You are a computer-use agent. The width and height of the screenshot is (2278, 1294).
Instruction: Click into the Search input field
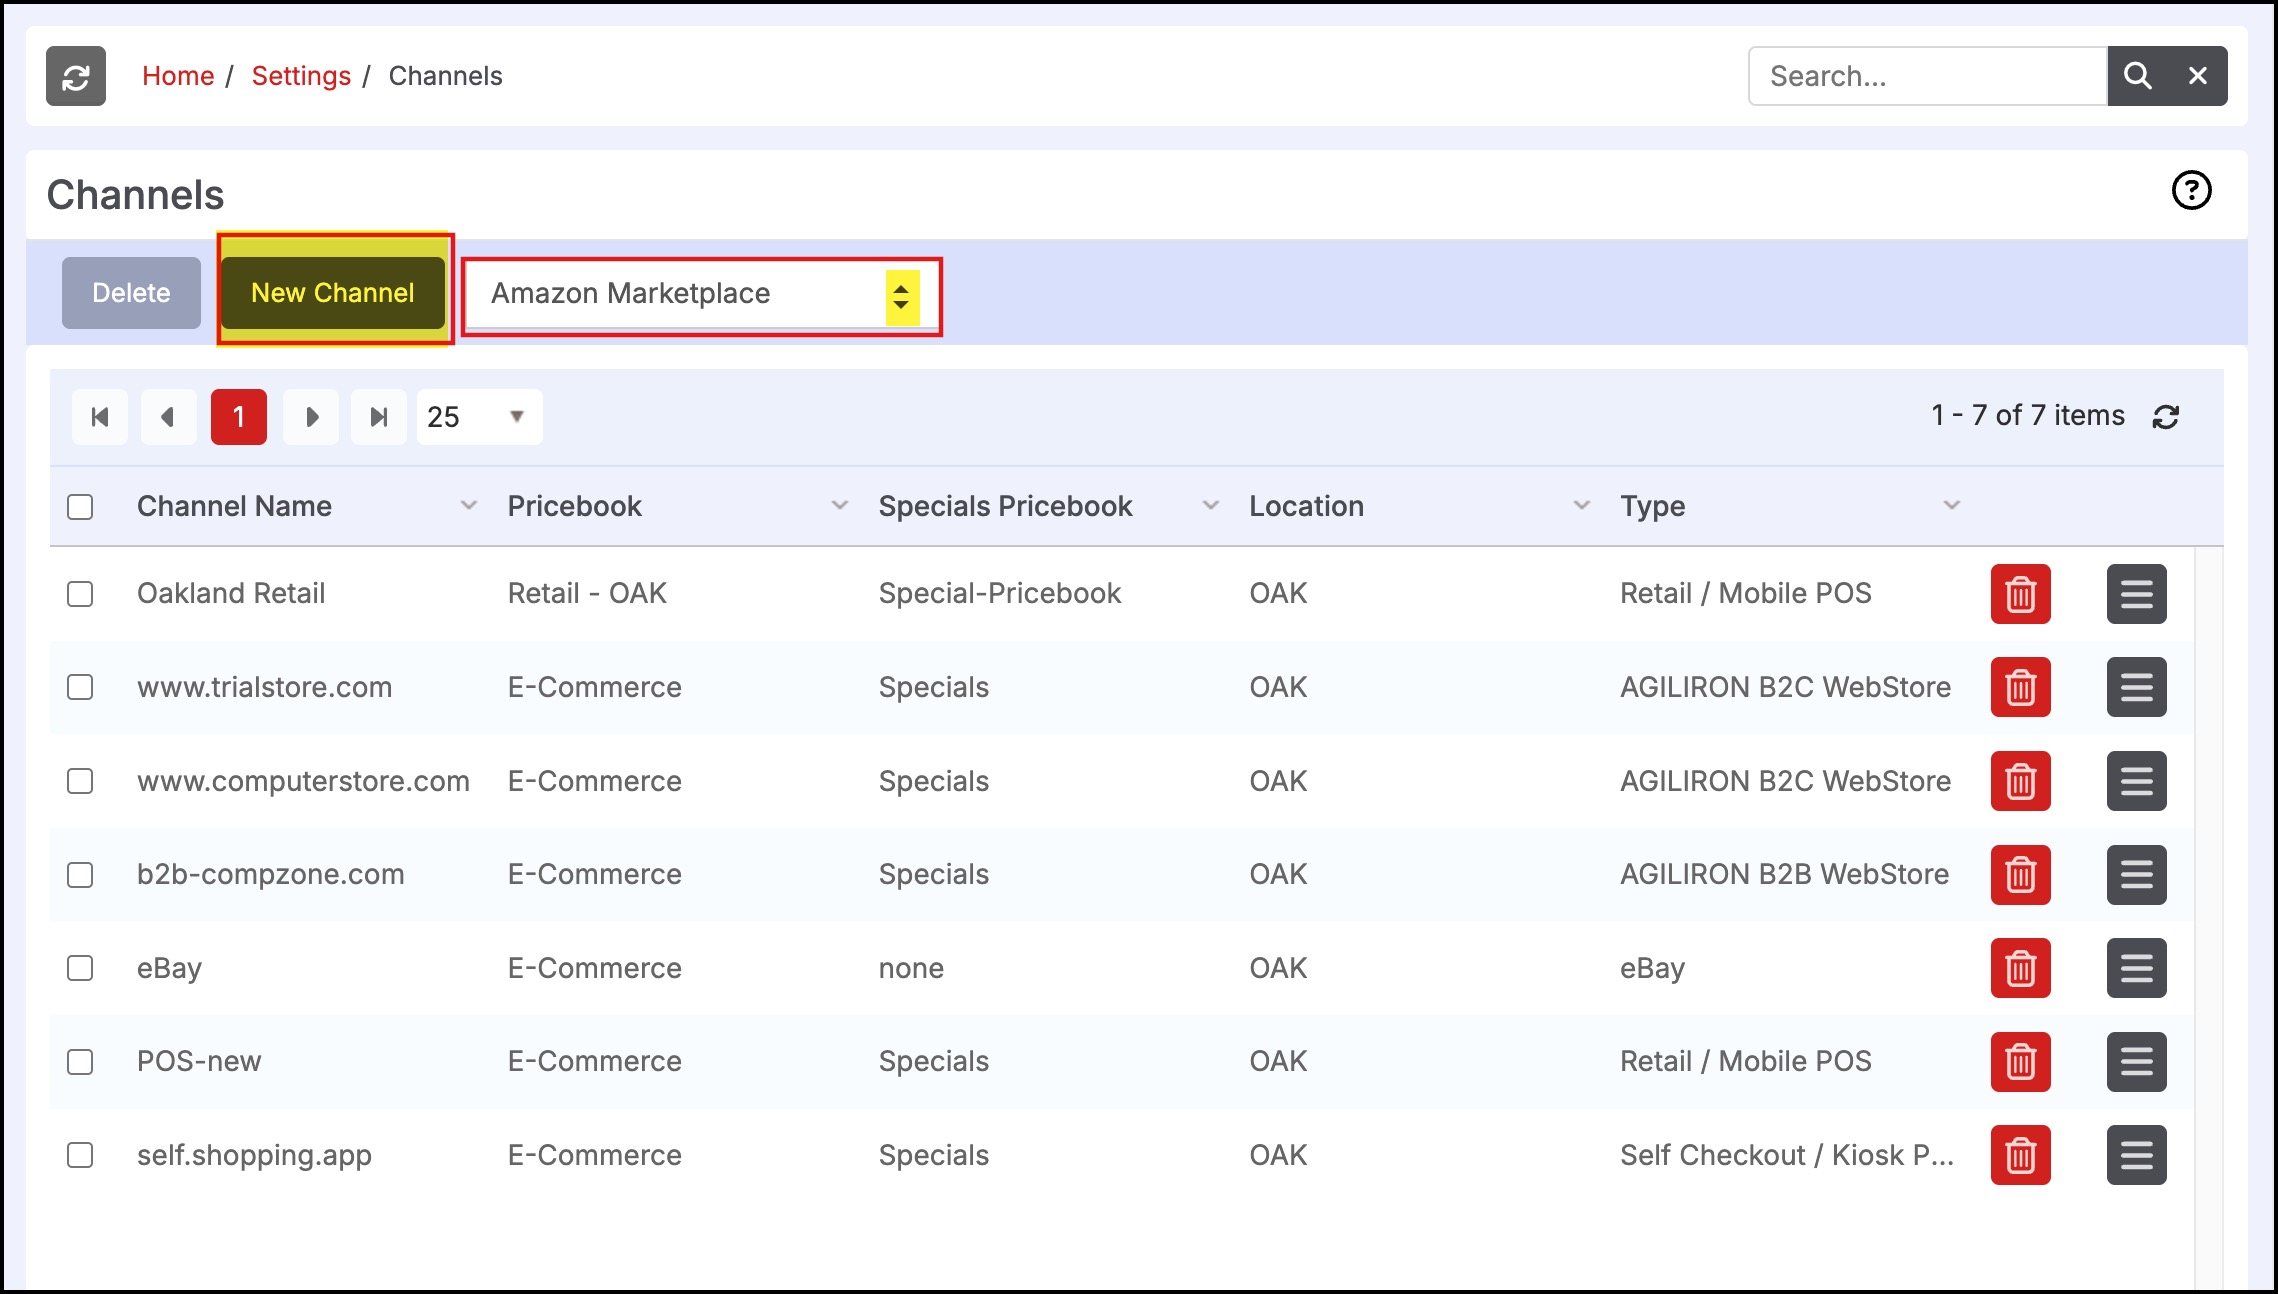(x=1927, y=76)
